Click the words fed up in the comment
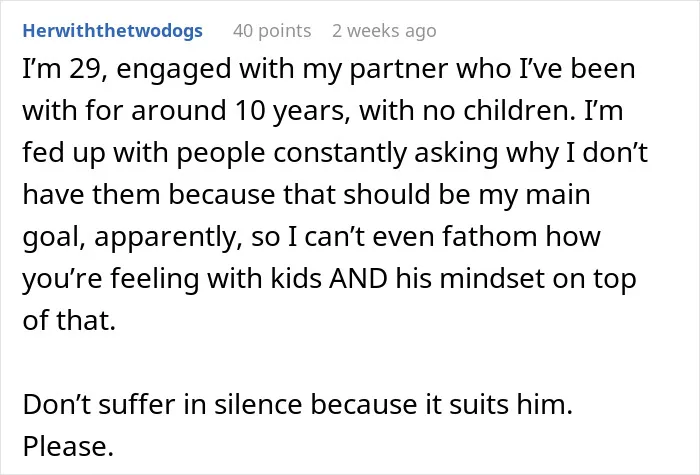The width and height of the screenshot is (700, 475). (x=64, y=153)
